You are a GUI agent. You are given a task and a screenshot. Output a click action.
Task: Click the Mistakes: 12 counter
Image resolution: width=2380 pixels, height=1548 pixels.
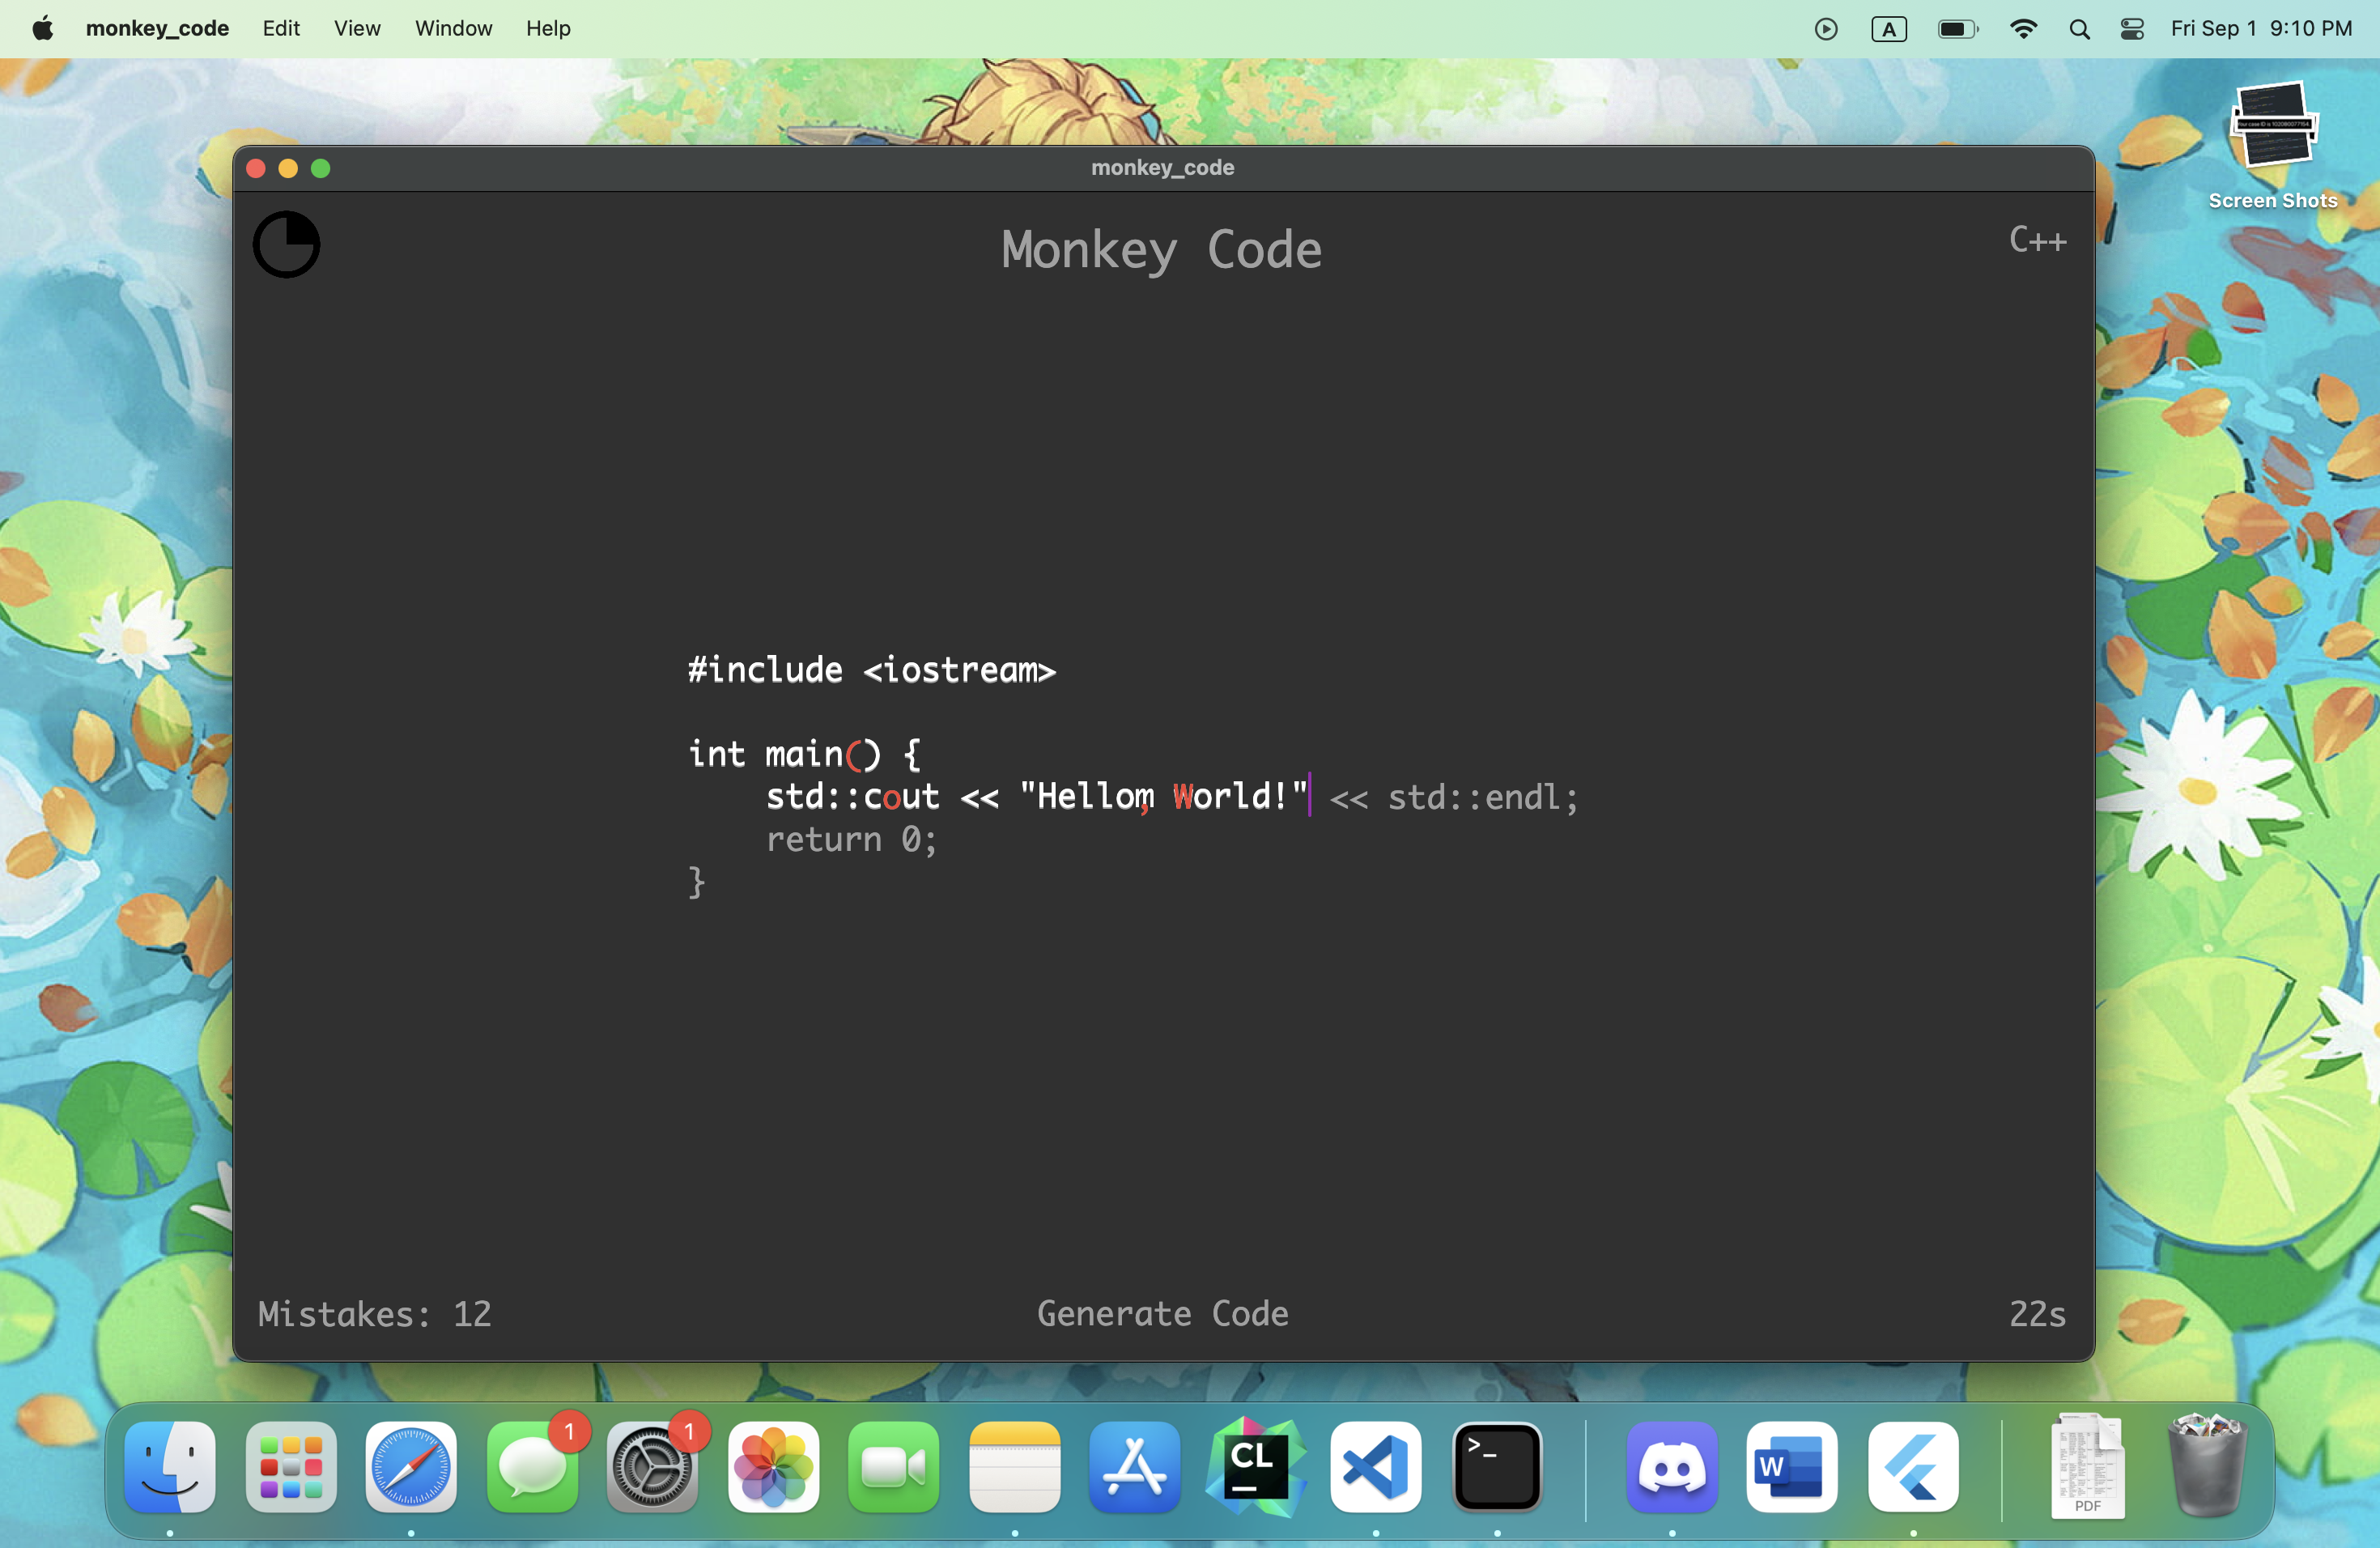(x=375, y=1314)
